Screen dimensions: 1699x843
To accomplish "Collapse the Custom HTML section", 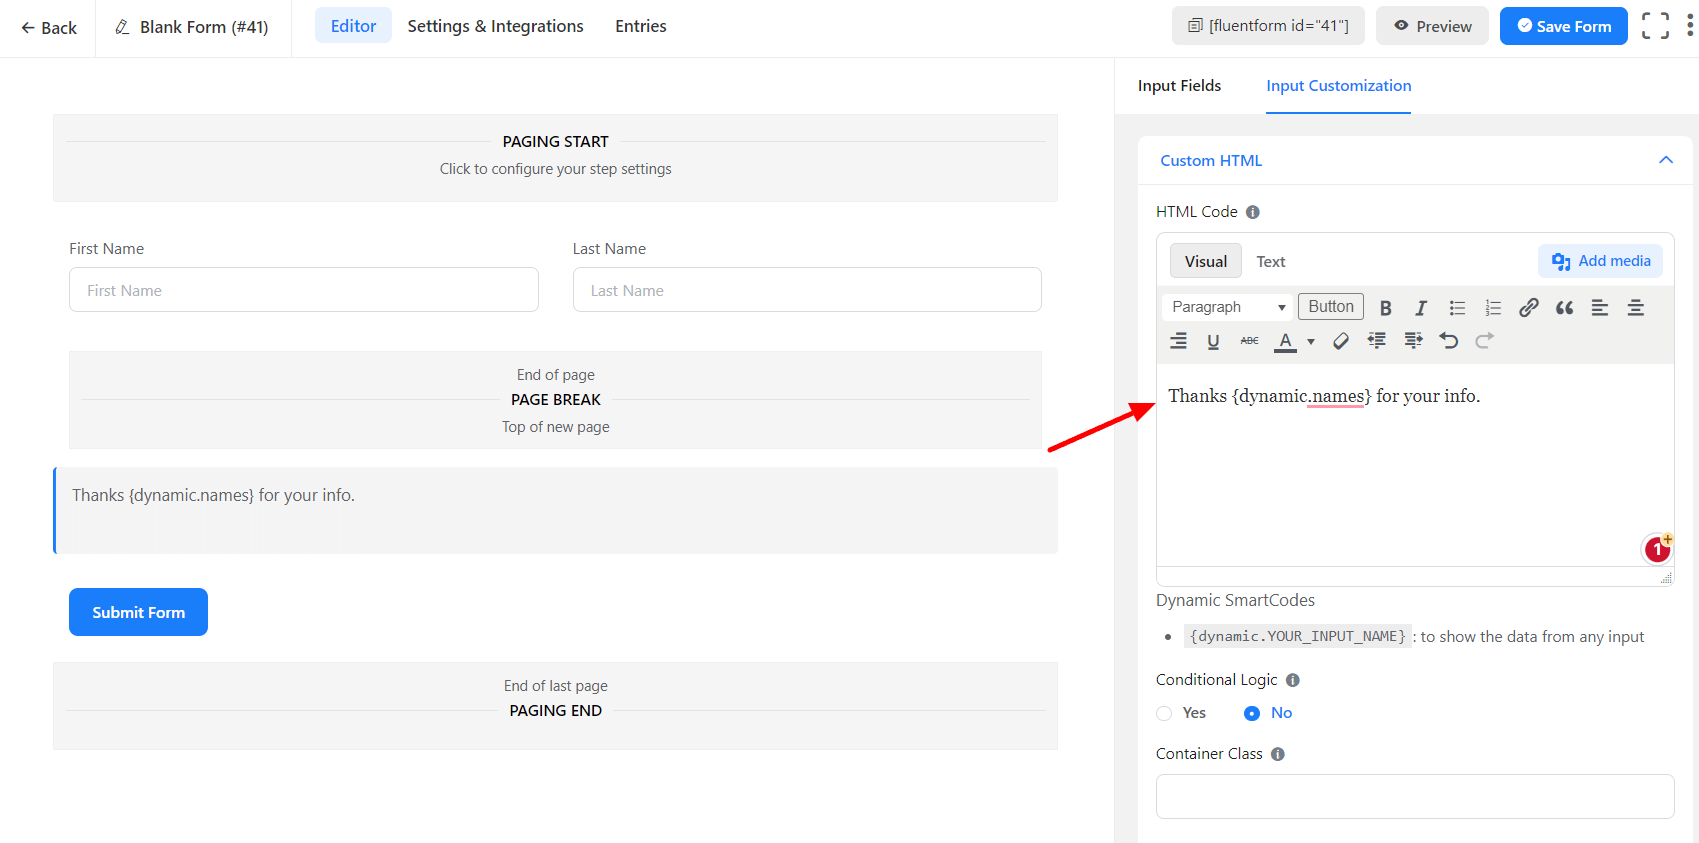I will (x=1665, y=161).
